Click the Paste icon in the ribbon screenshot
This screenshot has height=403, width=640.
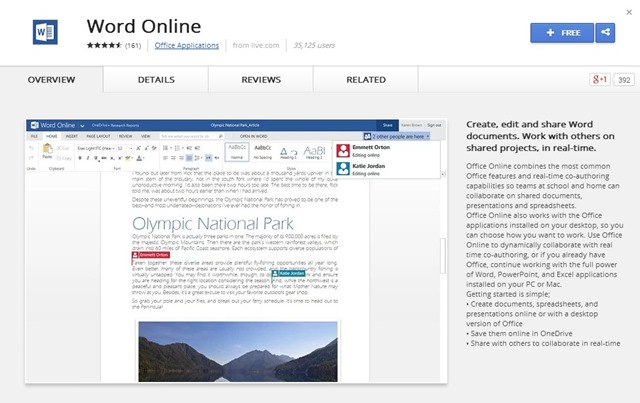[47, 150]
